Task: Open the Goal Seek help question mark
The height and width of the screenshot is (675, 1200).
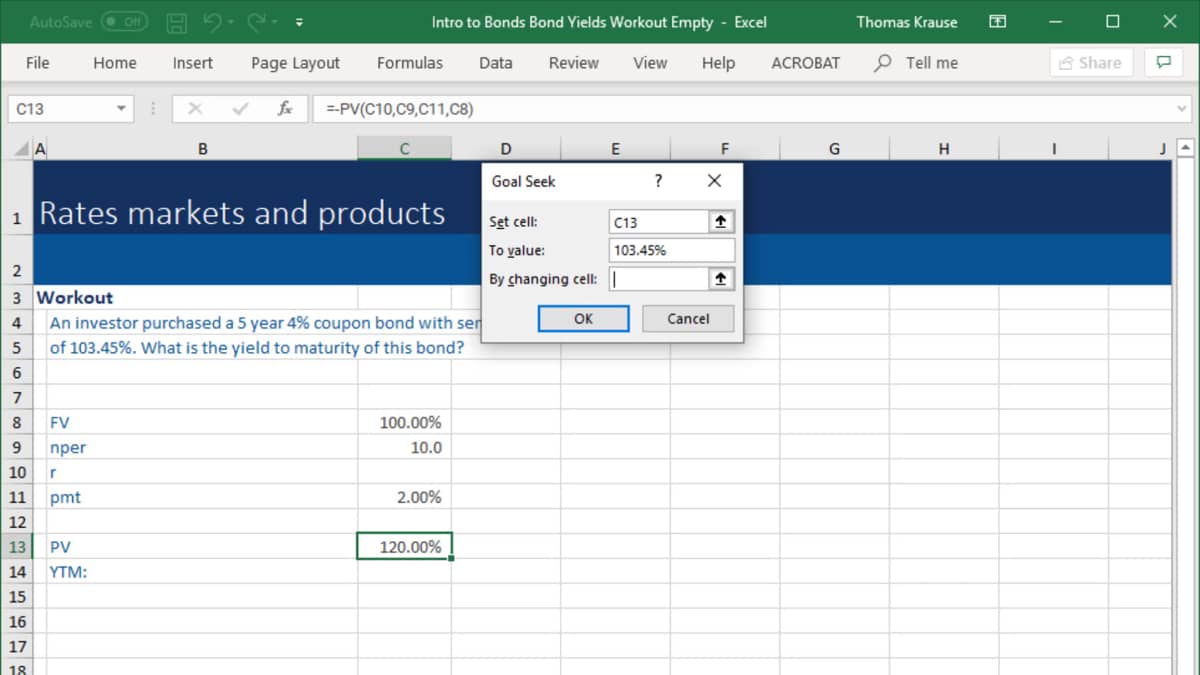Action: point(658,181)
